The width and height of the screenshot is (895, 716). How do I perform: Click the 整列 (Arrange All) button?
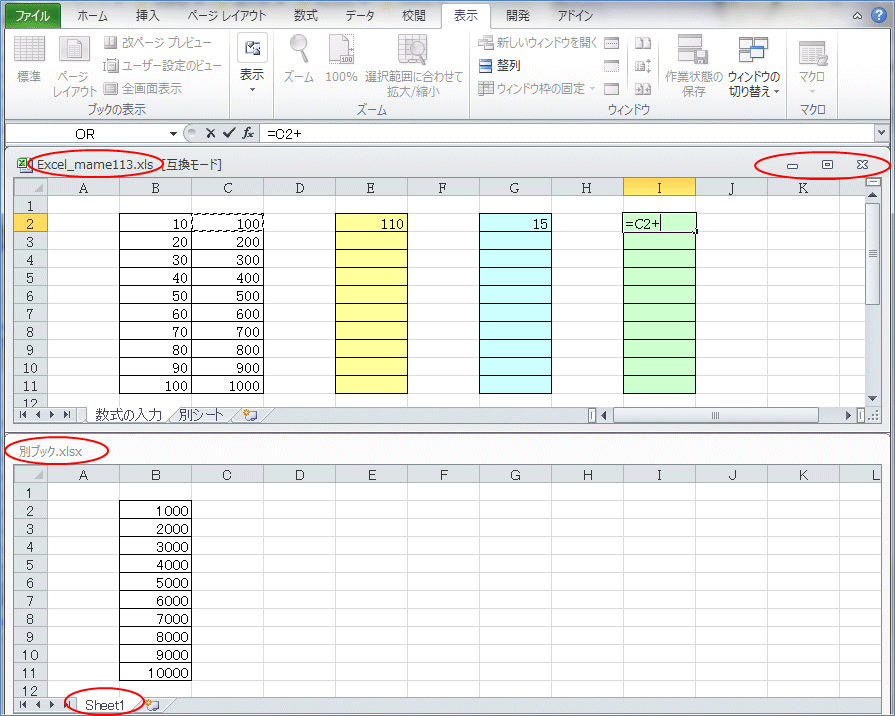click(500, 66)
